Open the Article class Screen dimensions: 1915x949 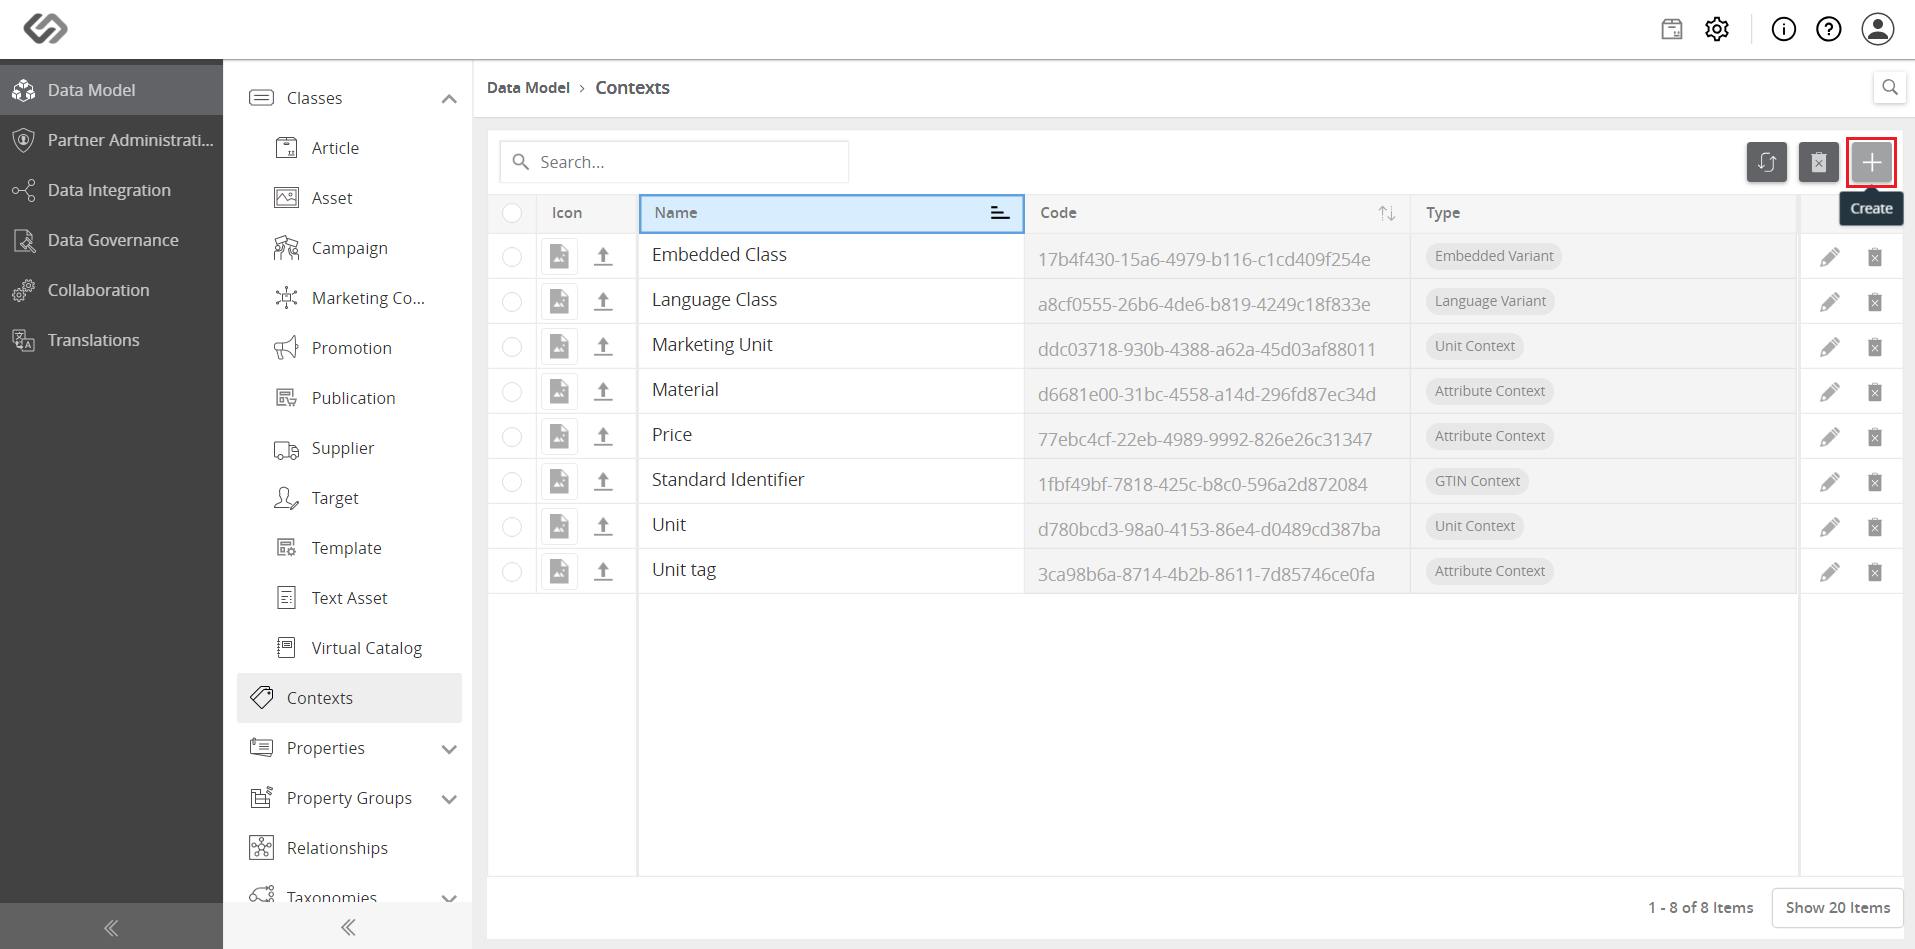coord(349,148)
